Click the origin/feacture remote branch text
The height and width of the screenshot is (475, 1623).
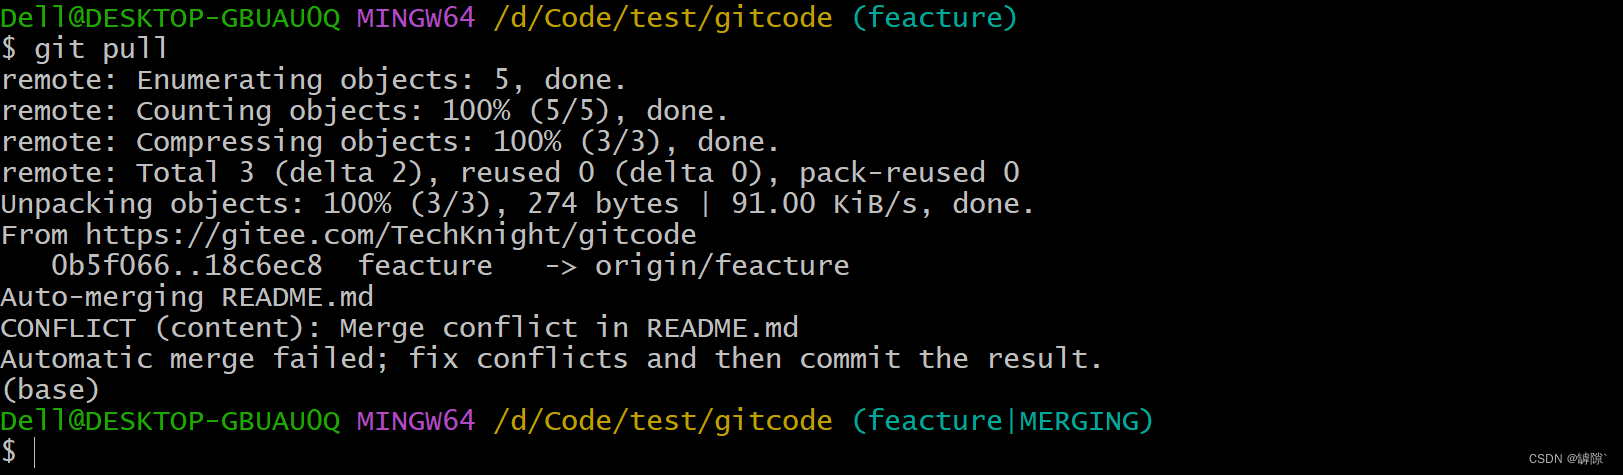(722, 266)
